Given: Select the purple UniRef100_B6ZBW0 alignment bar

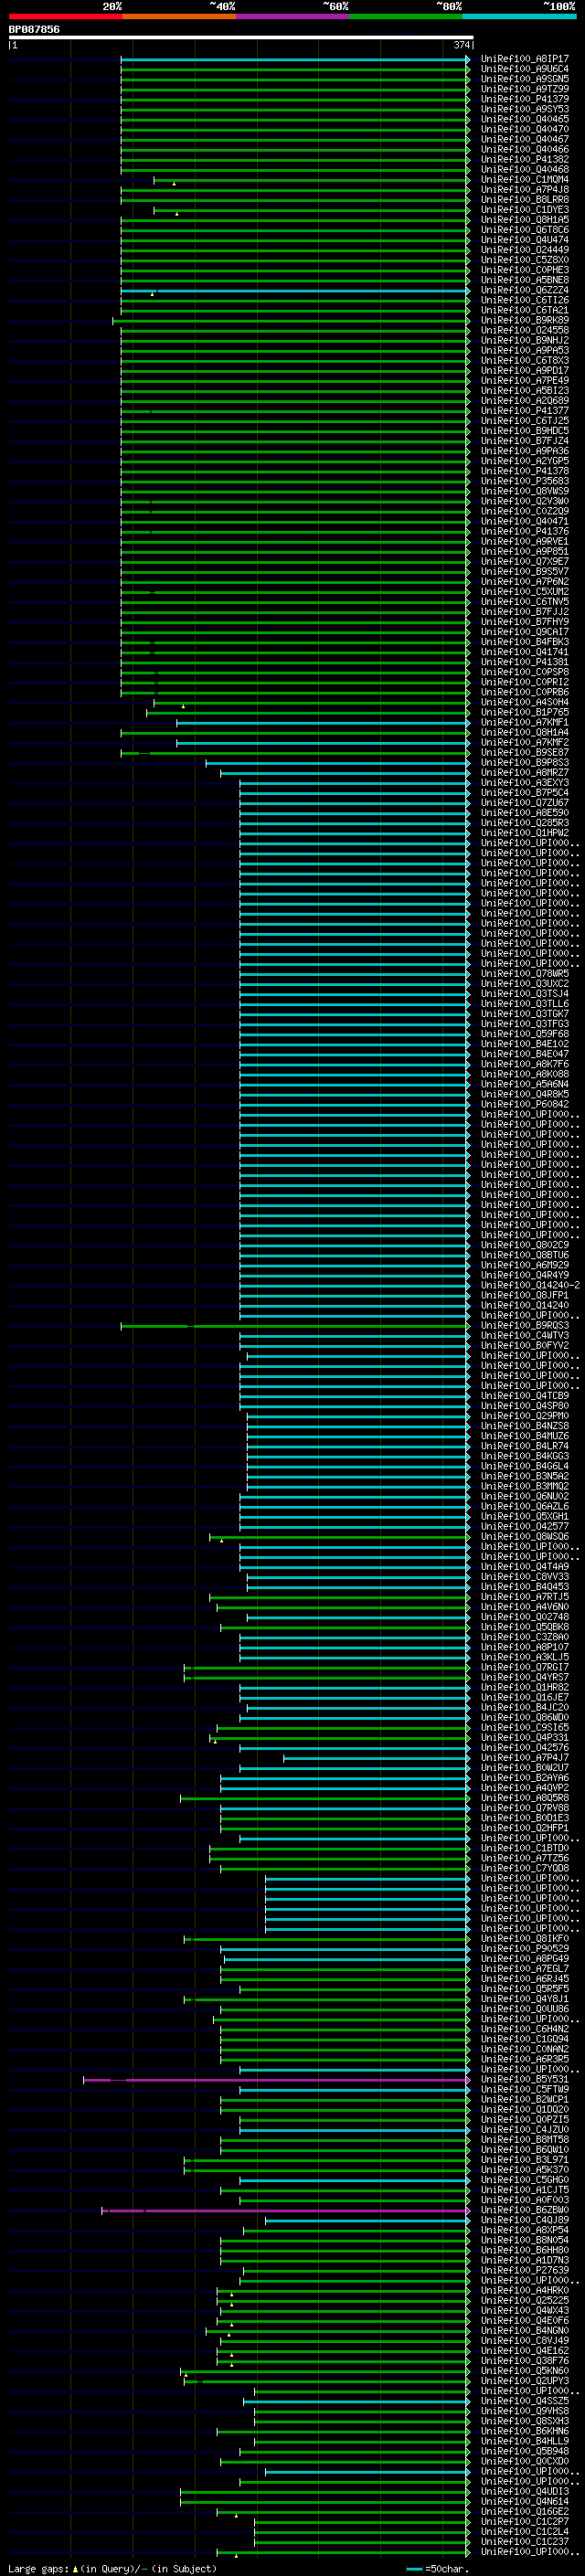Looking at the screenshot, I should [285, 2210].
